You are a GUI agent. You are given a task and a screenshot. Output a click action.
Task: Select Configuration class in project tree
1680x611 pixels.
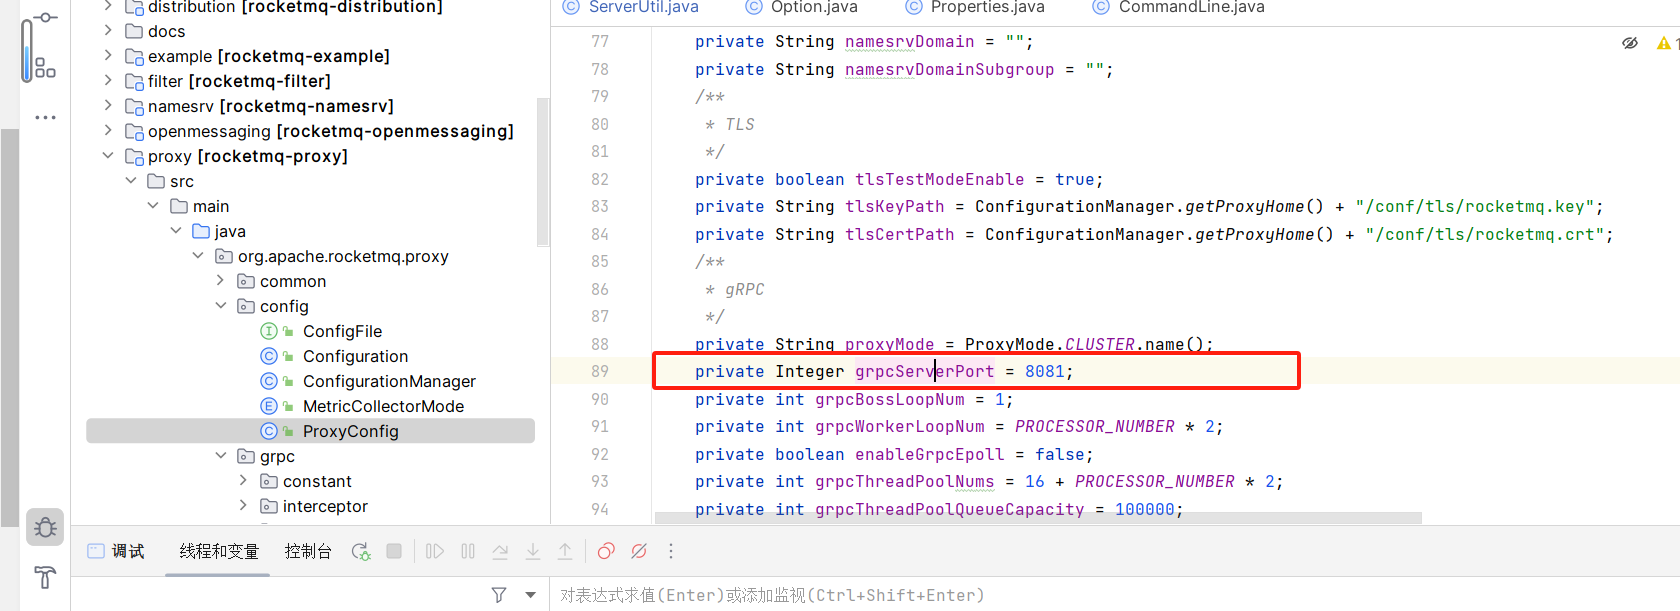click(355, 356)
